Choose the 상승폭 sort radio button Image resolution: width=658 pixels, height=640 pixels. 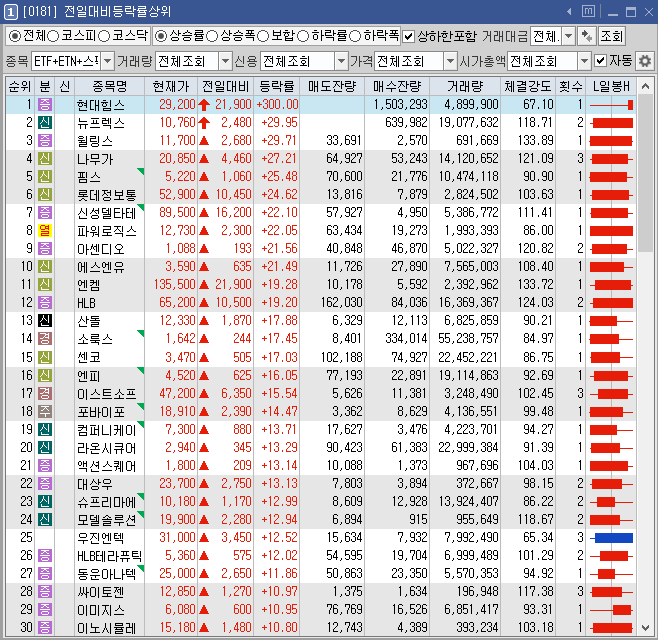[212, 36]
